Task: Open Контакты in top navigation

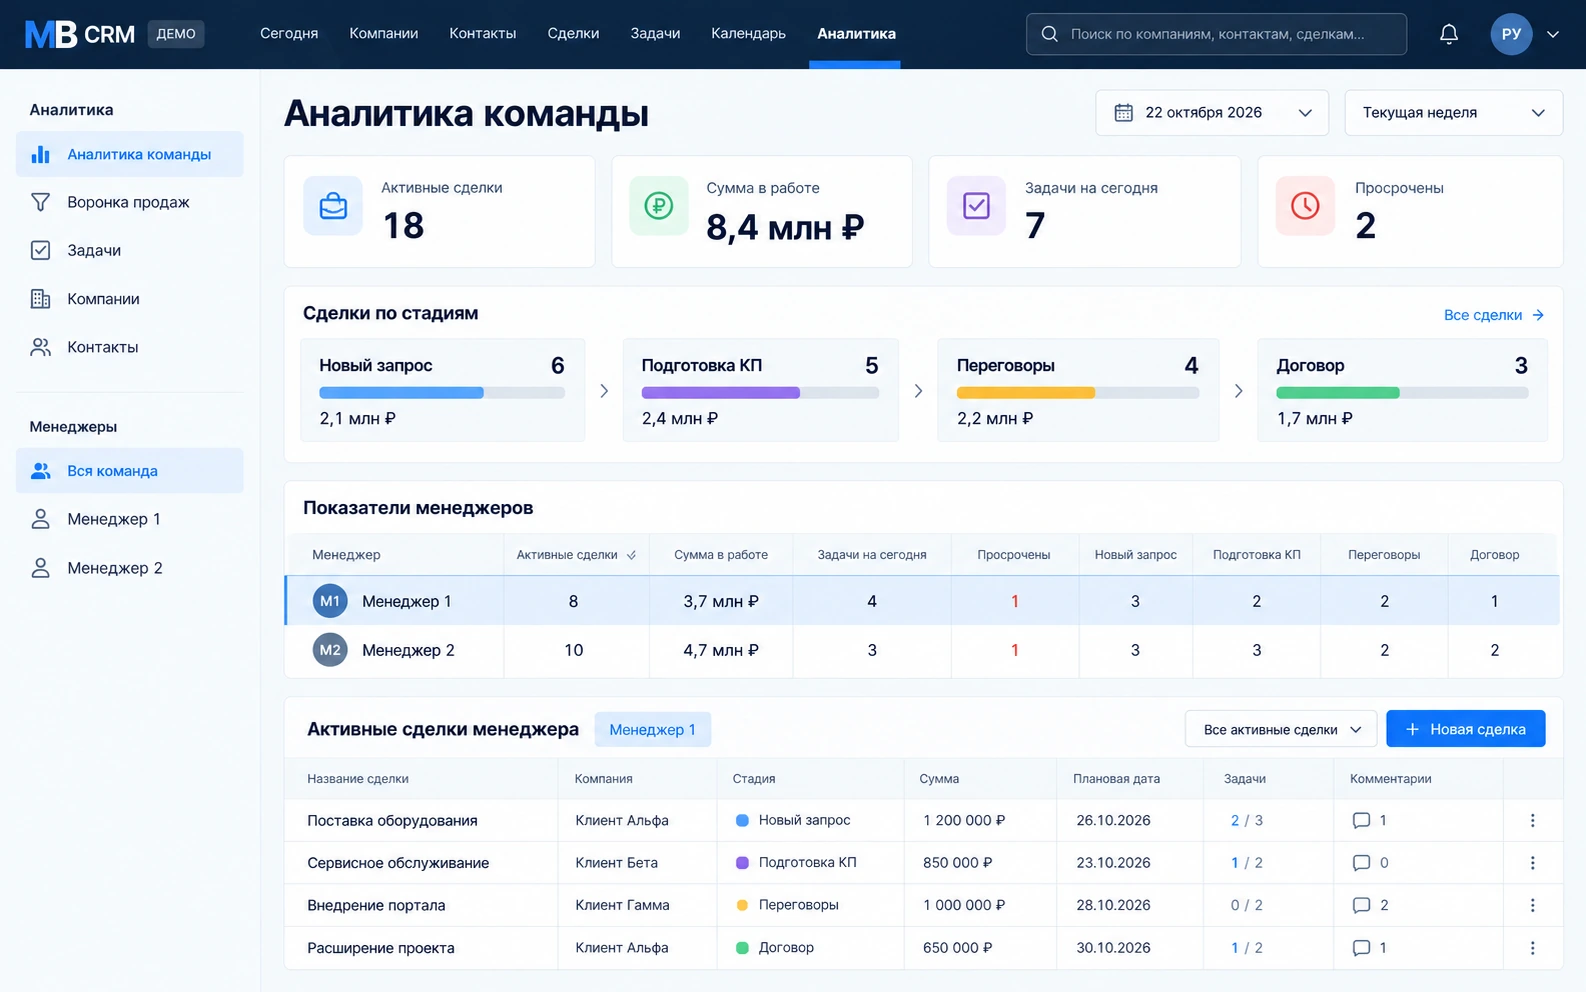Action: point(483,34)
